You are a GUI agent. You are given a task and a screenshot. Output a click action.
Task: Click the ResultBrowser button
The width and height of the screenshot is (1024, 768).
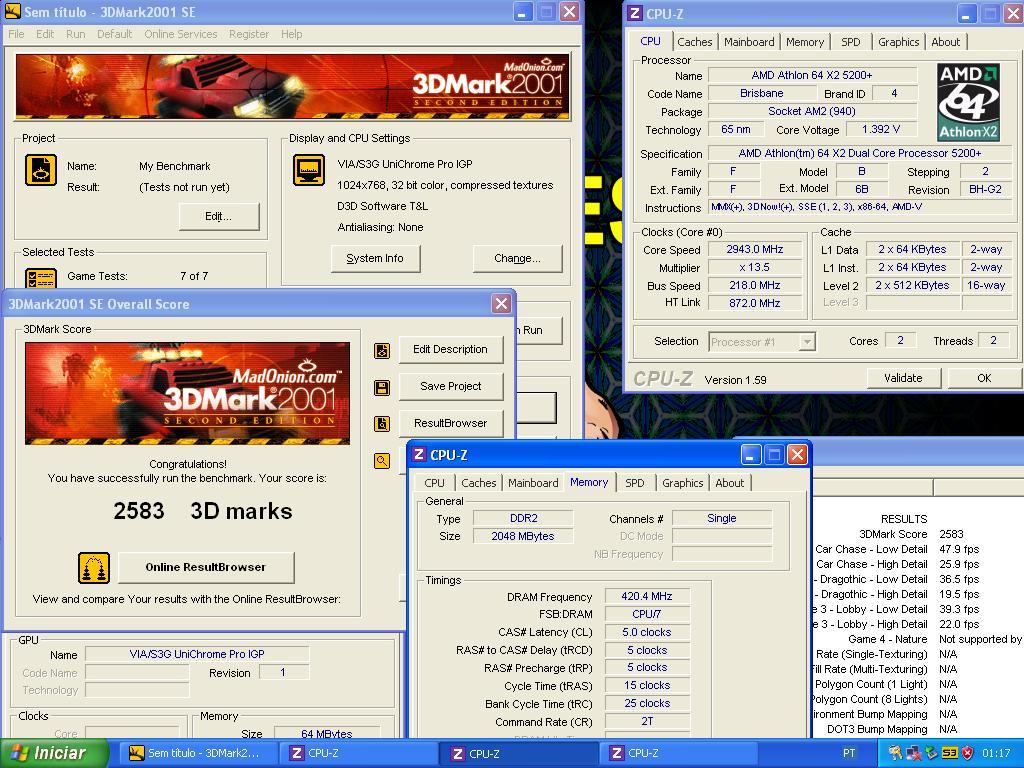coord(451,423)
